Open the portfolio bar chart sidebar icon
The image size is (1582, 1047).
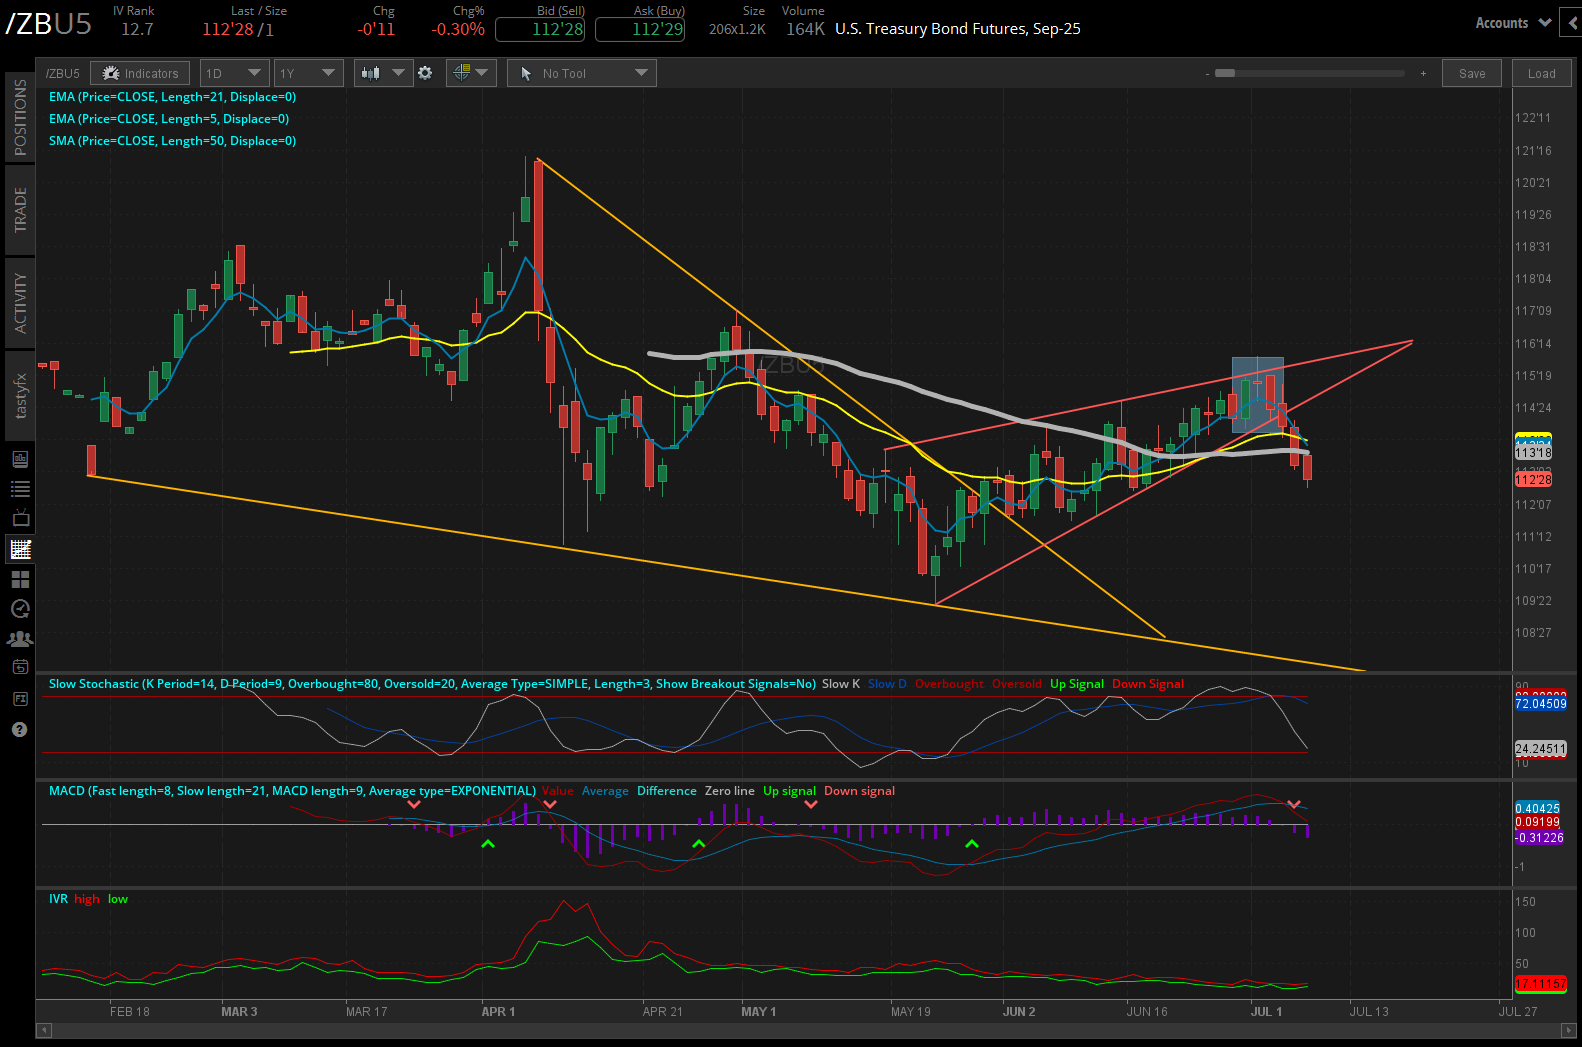pos(20,459)
